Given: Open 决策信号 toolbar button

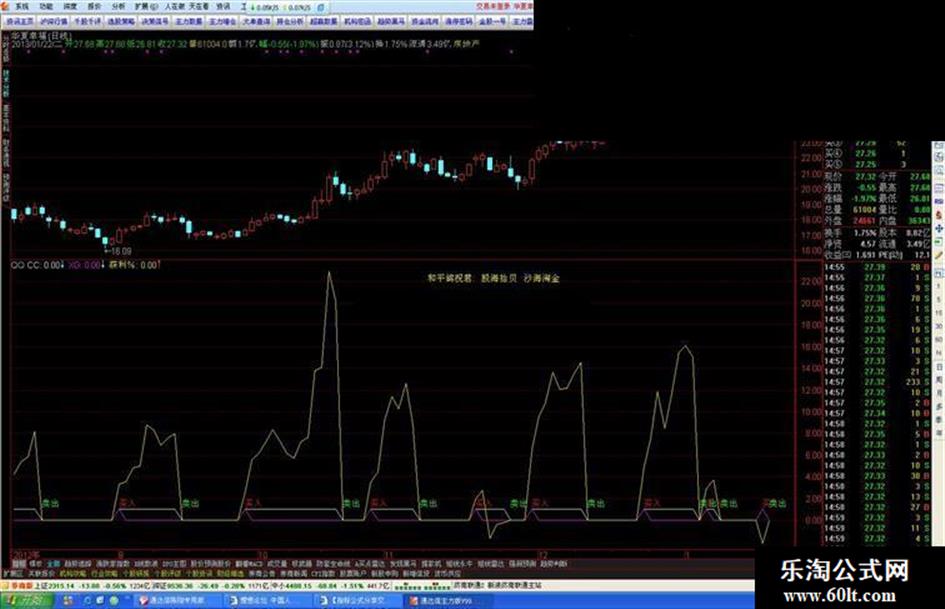Looking at the screenshot, I should (x=155, y=21).
